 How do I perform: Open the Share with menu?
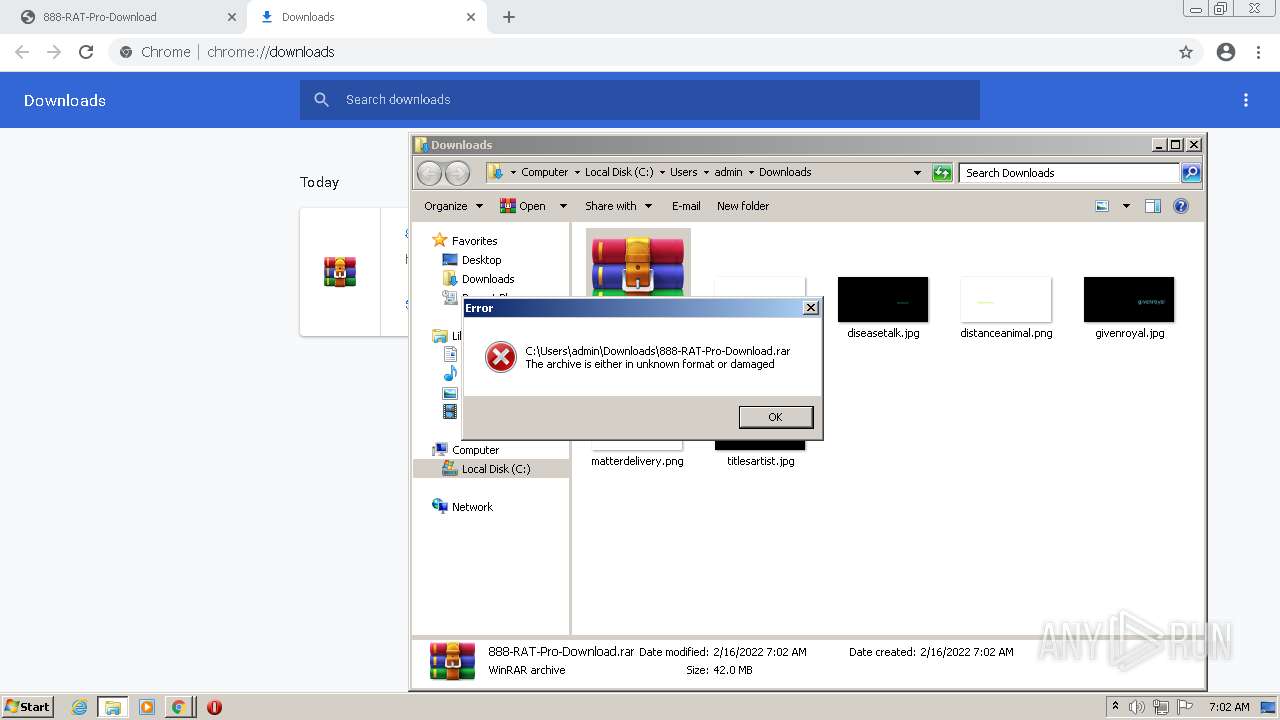(x=618, y=206)
